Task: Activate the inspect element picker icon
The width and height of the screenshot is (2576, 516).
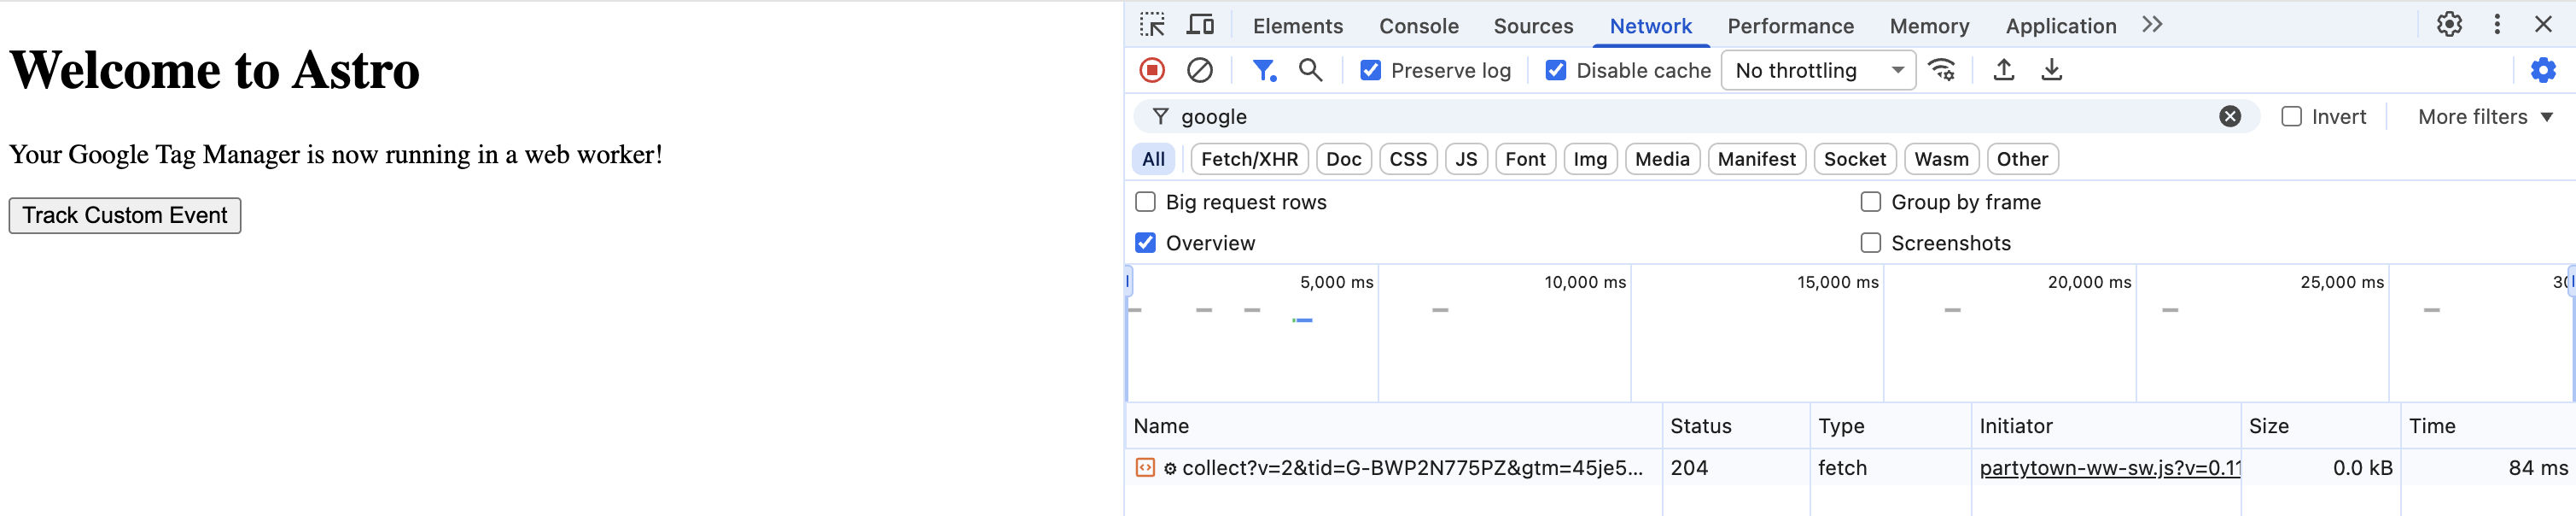Action: (x=1152, y=25)
